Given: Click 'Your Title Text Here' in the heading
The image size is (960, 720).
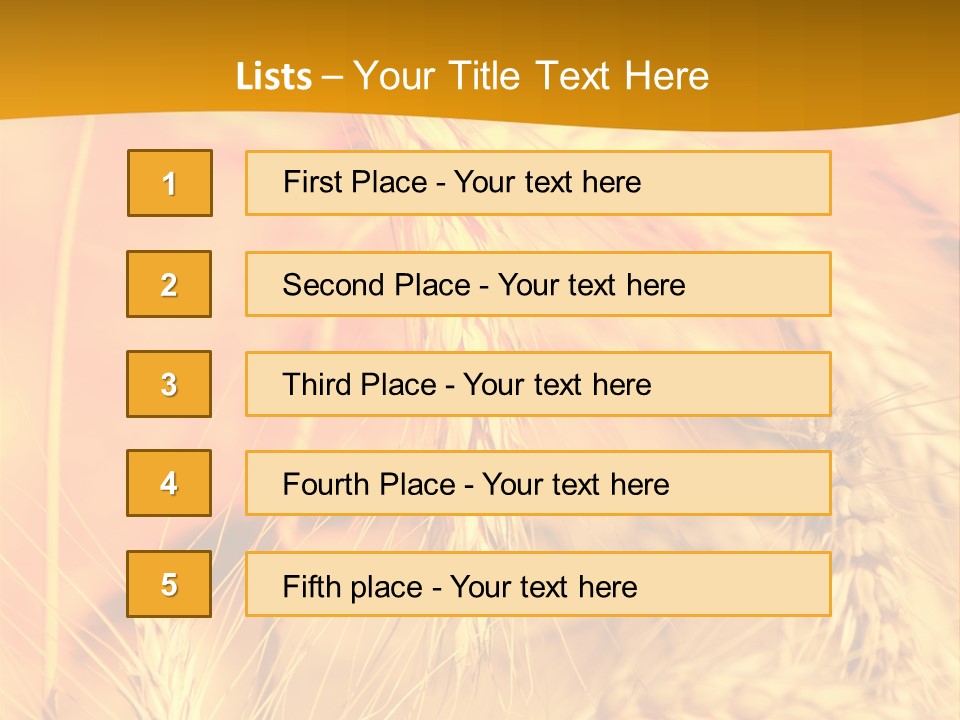Looking at the screenshot, I should [531, 76].
